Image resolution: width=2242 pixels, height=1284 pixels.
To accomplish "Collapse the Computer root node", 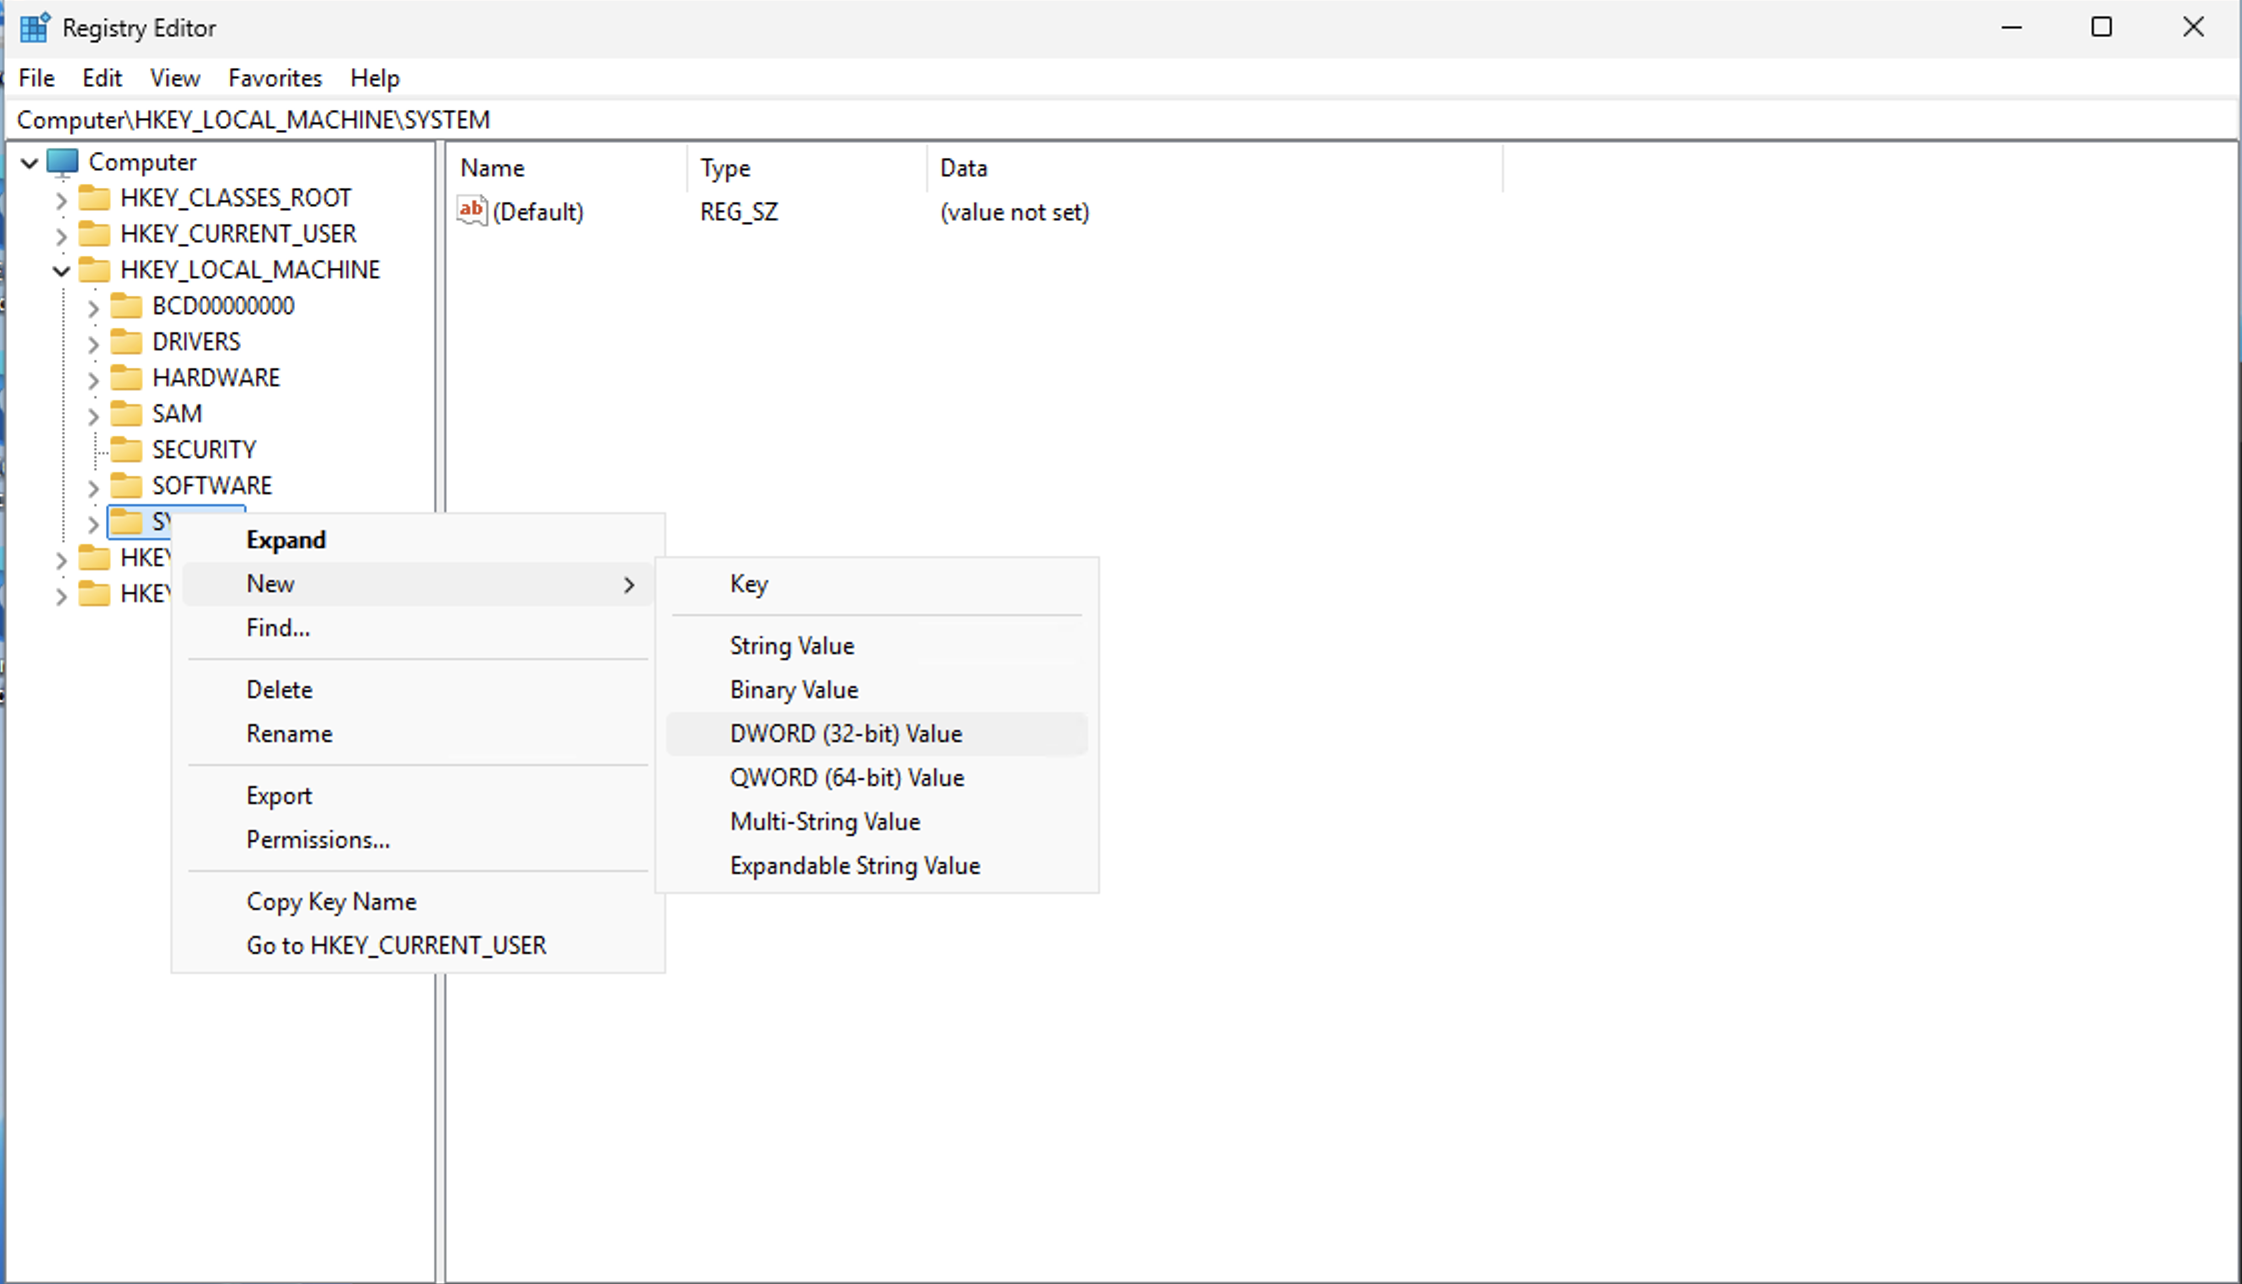I will pos(29,163).
